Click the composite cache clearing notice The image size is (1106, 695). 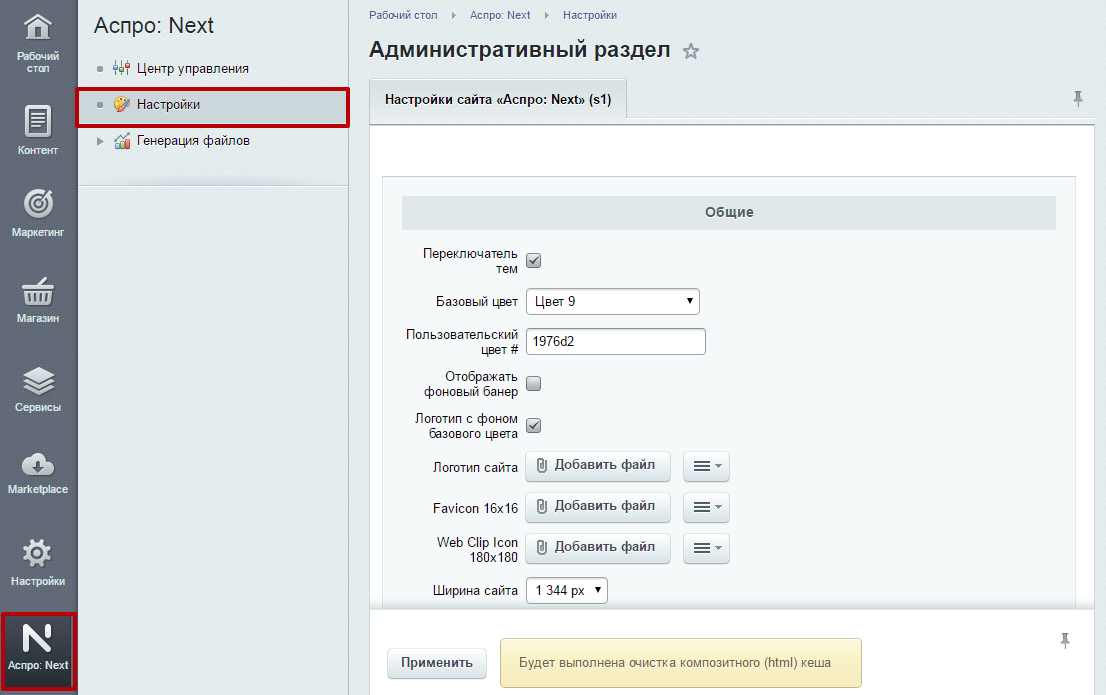click(681, 663)
